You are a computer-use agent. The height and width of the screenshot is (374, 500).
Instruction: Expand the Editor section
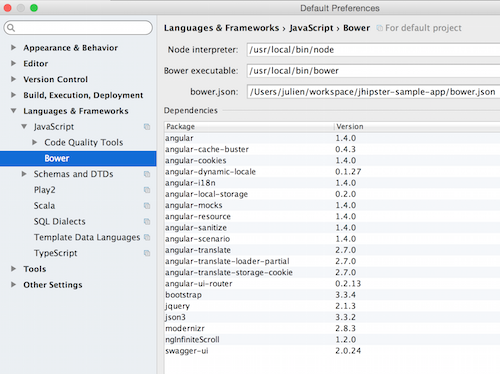pyautogui.click(x=13, y=63)
